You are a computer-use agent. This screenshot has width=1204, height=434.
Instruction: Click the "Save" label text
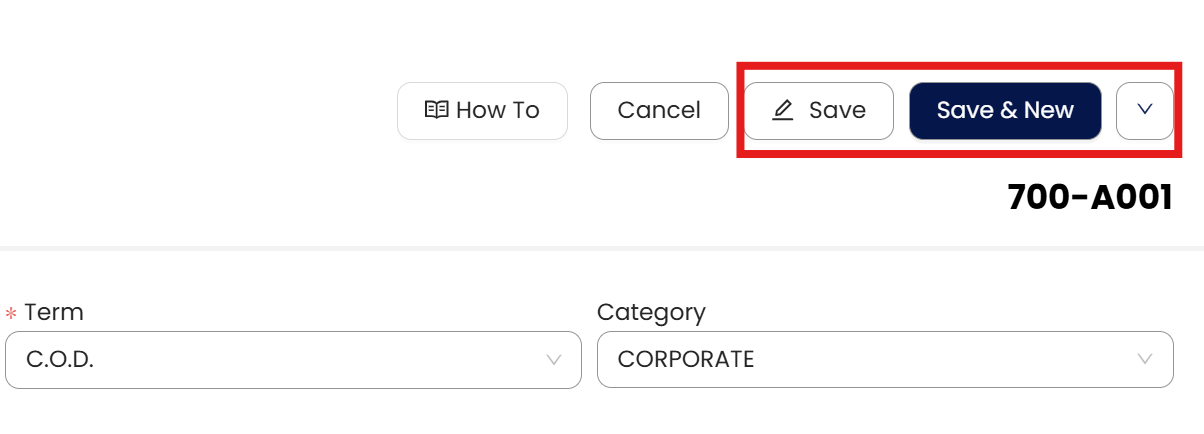(x=837, y=110)
